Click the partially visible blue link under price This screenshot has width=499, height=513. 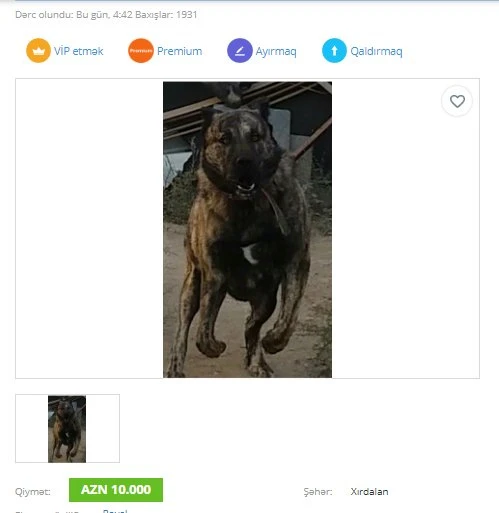[x=115, y=511]
